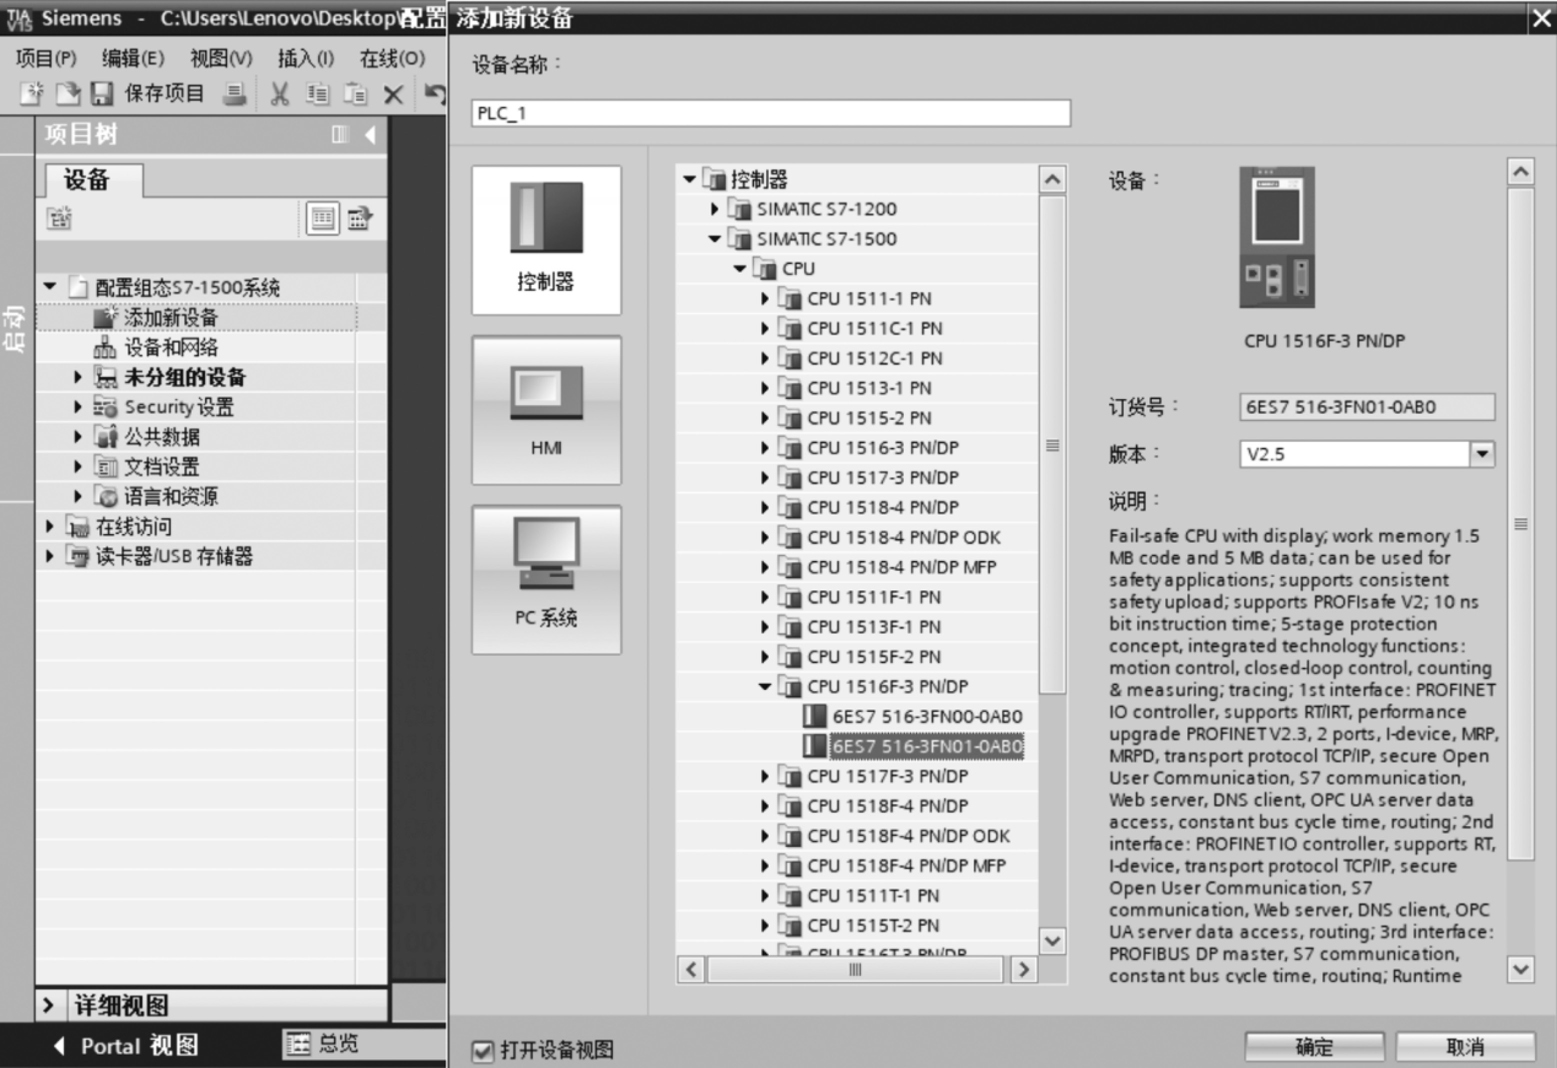Collapse the 控制器 root node
This screenshot has height=1068, width=1557.
click(689, 179)
